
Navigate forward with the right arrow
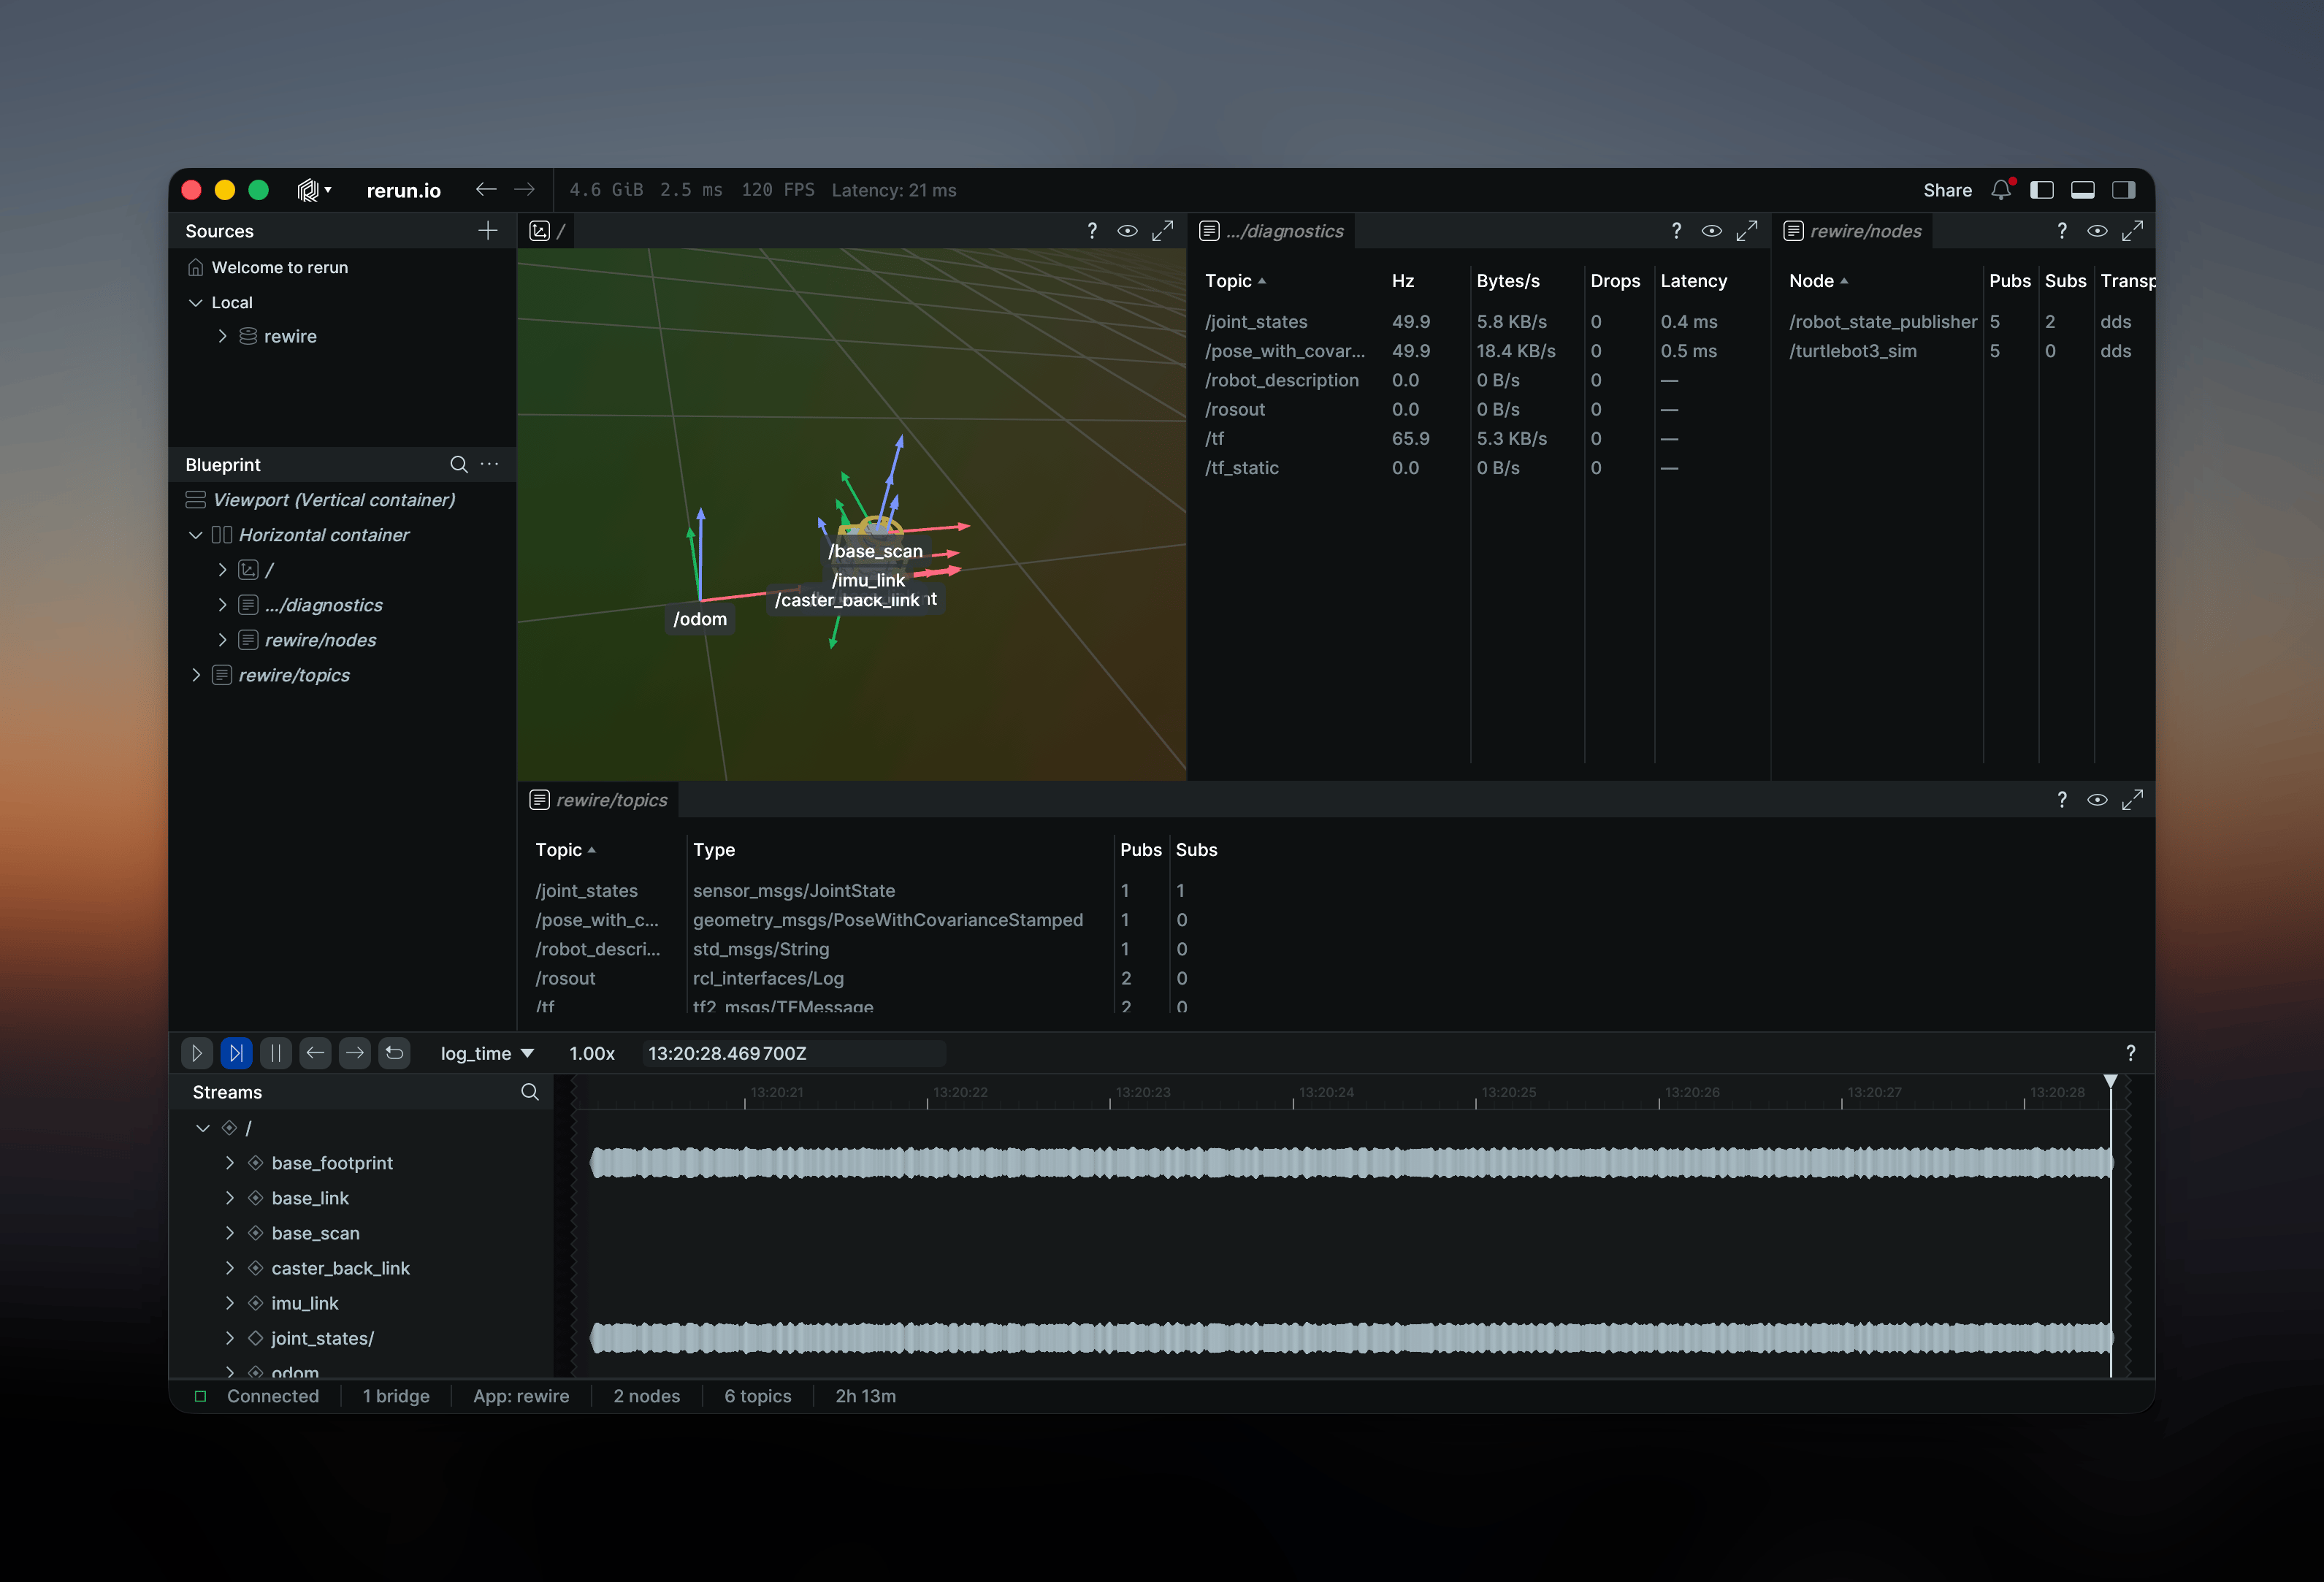pyautogui.click(x=525, y=189)
